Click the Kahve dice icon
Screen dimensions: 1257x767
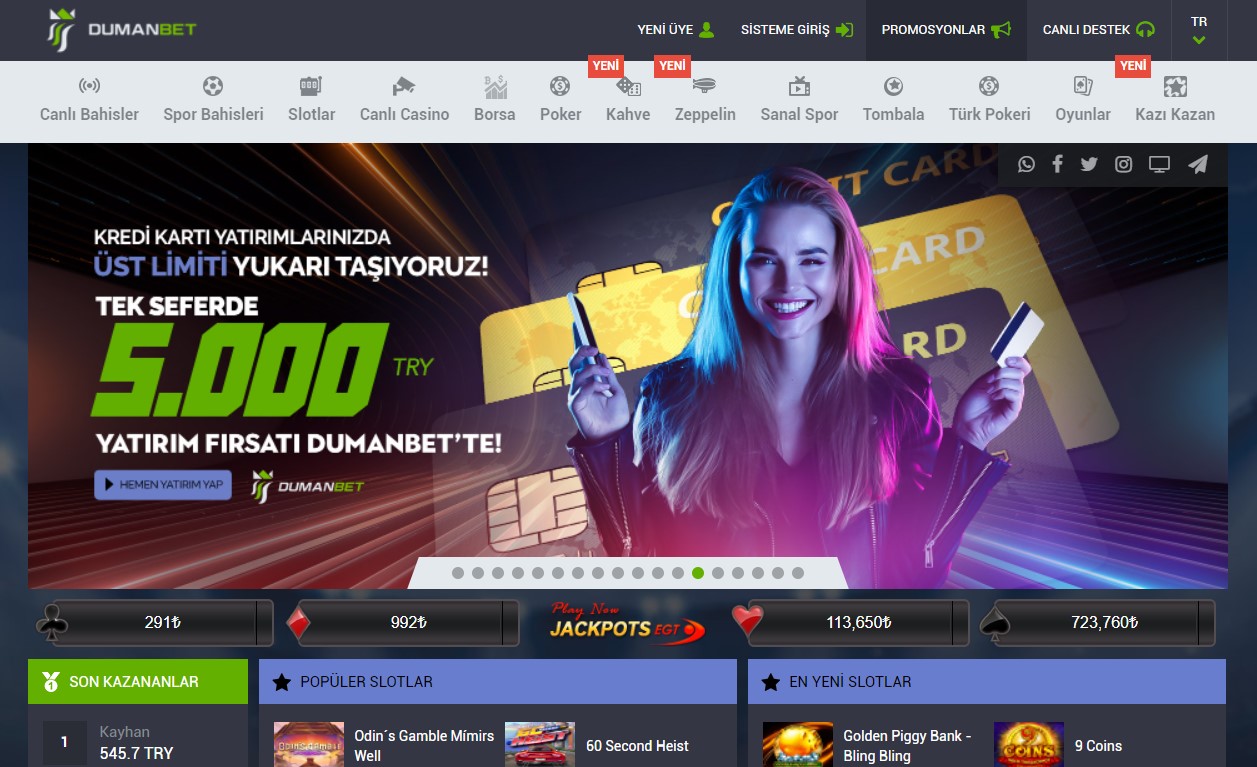(628, 87)
